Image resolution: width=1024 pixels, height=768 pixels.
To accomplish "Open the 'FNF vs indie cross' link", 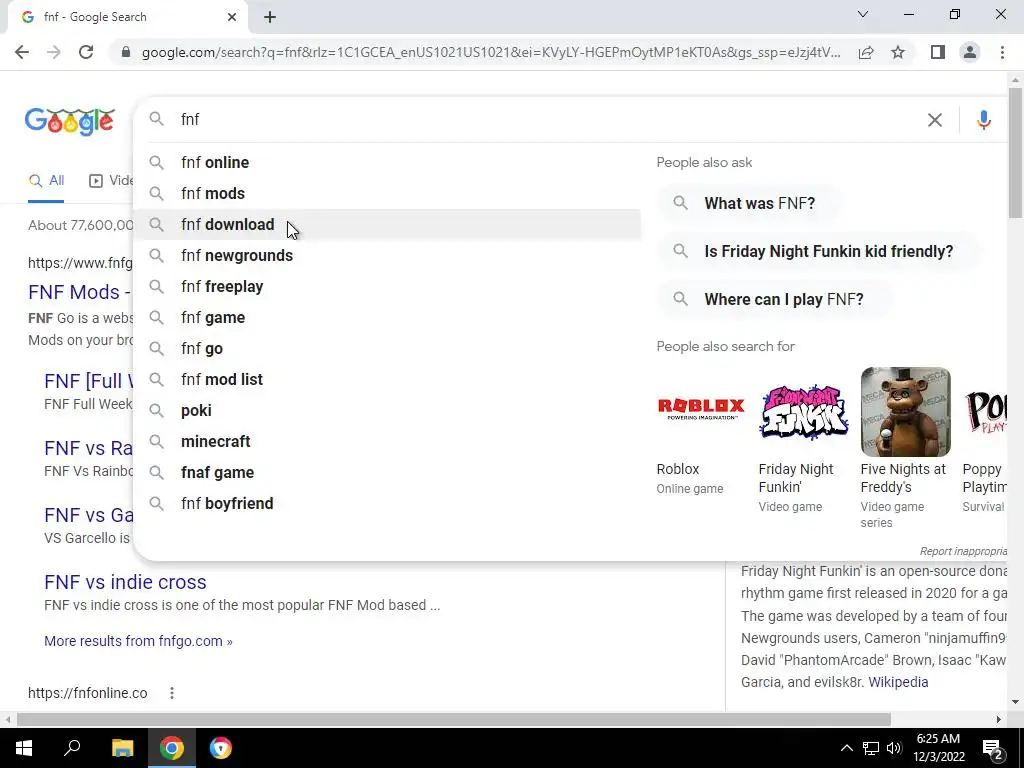I will [x=125, y=582].
